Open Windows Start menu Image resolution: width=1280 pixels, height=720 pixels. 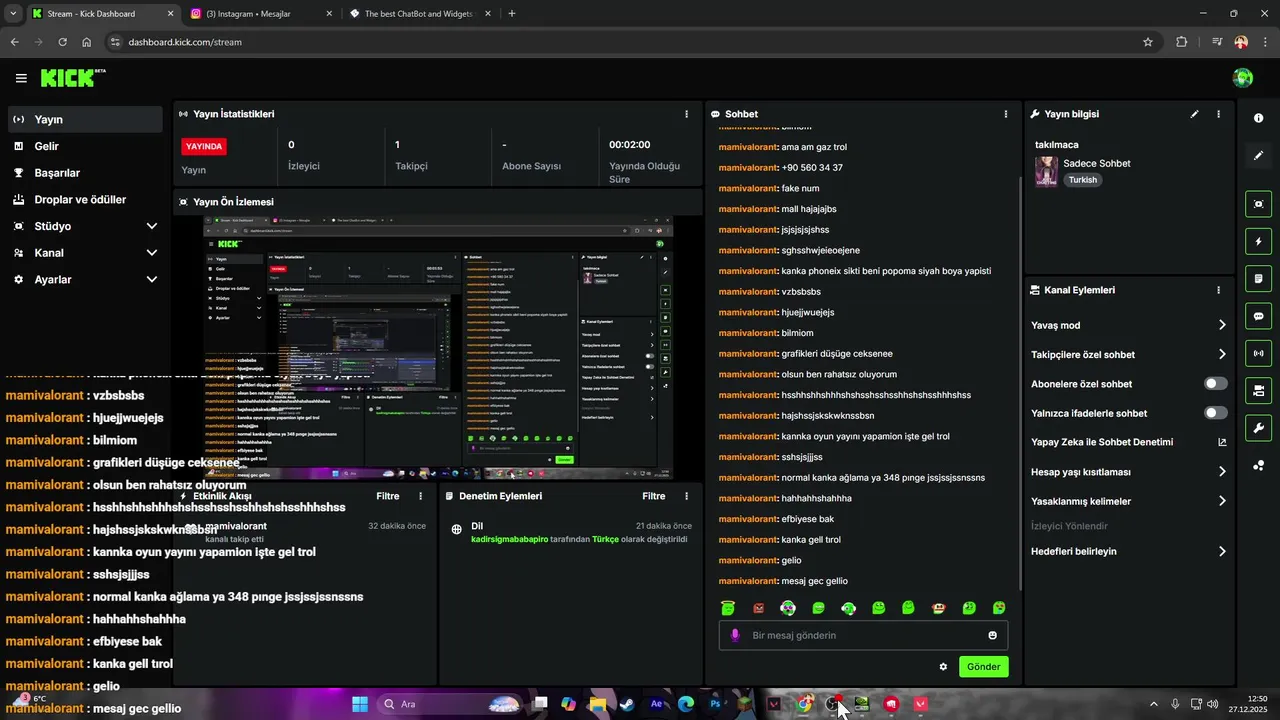coord(360,704)
